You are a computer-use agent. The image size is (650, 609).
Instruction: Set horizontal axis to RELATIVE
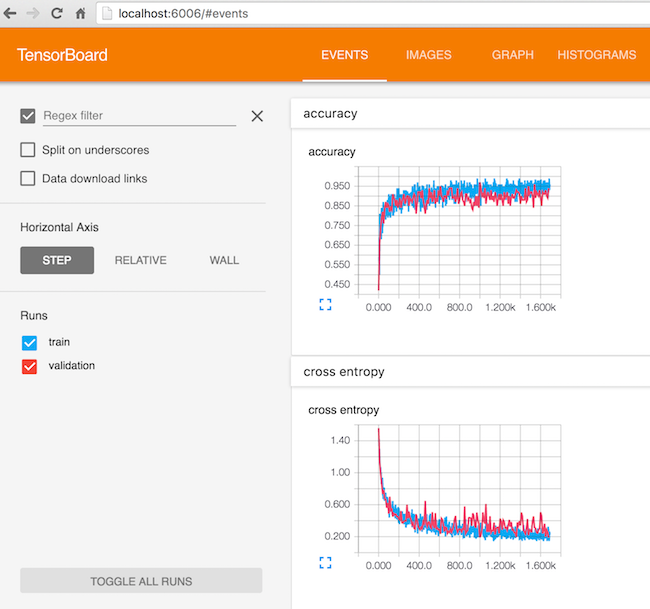point(141,260)
